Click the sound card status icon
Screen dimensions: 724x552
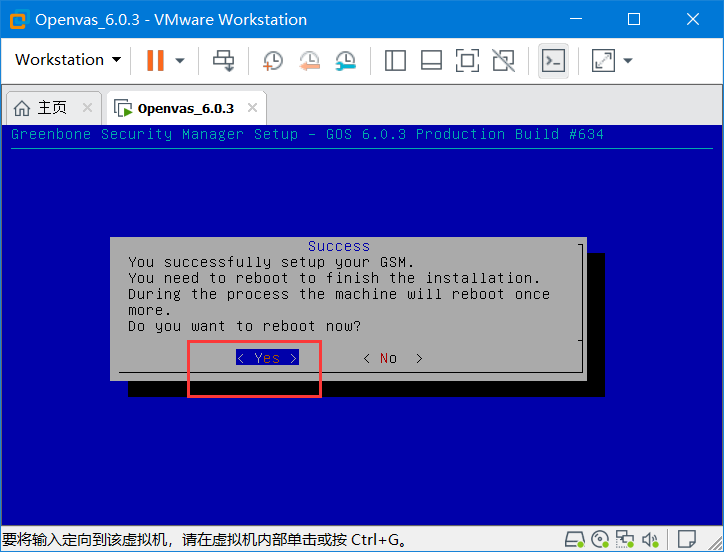(650, 539)
